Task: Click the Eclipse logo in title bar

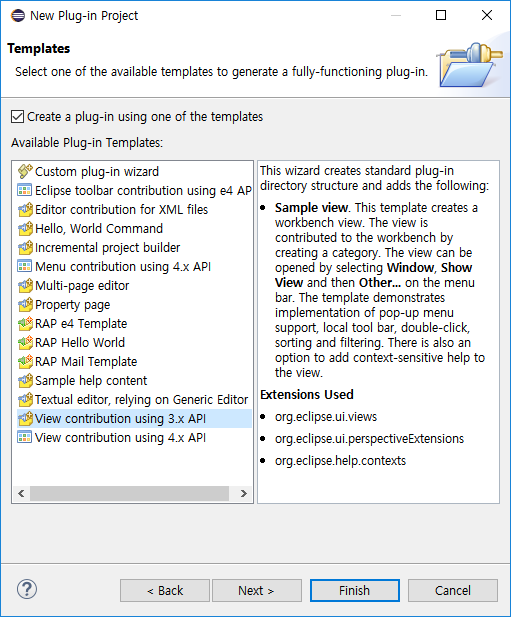Action: tap(18, 16)
